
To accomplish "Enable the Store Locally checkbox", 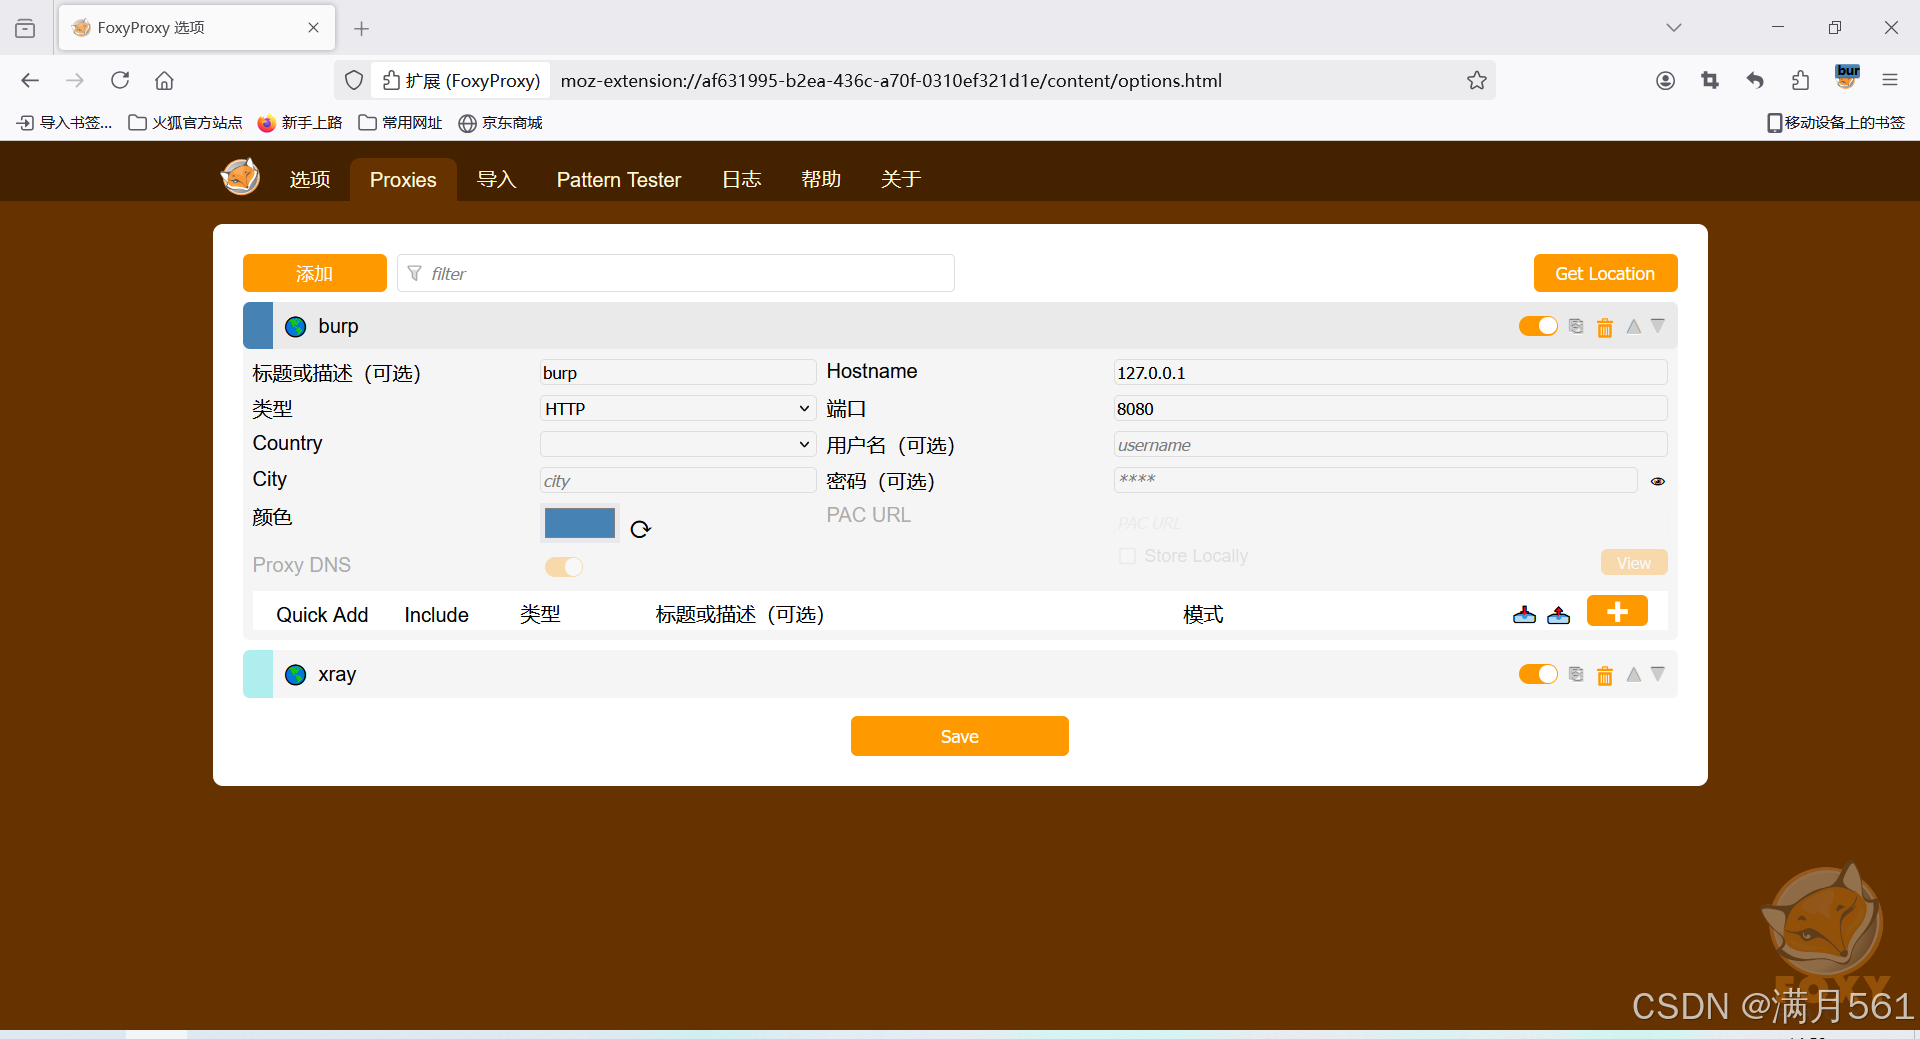I will [1127, 556].
